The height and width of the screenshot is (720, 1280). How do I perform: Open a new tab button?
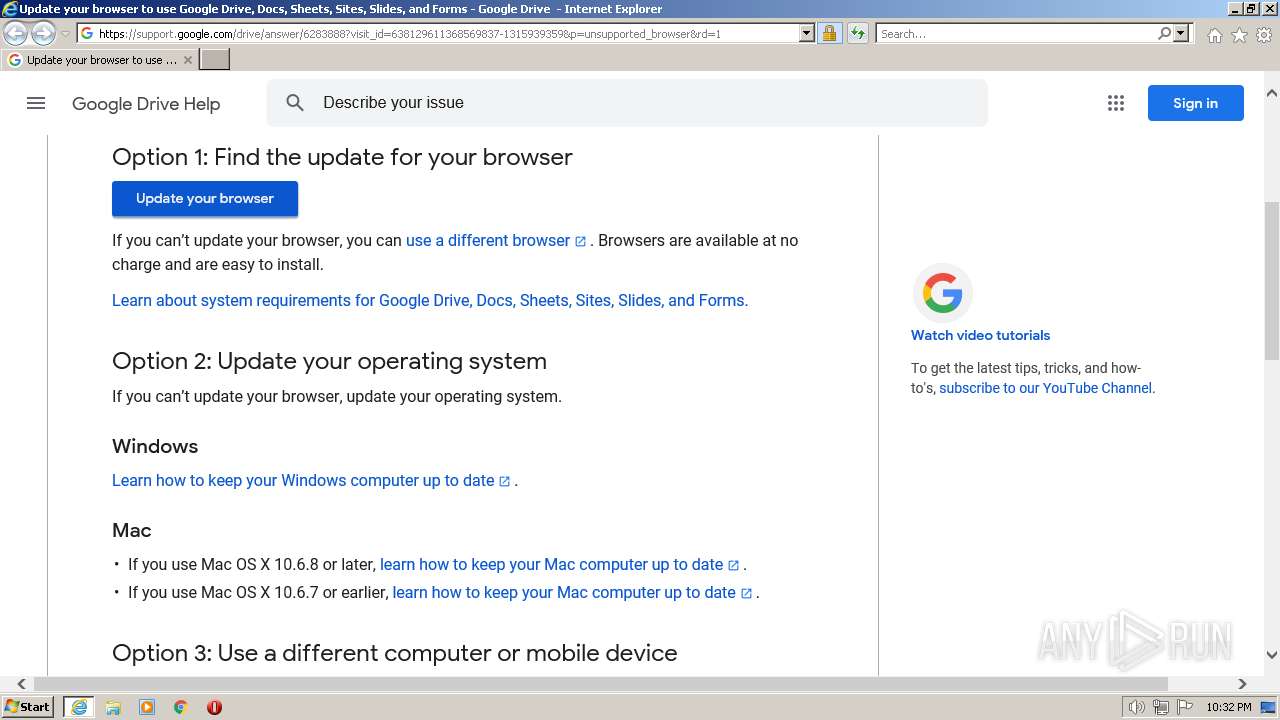point(215,60)
